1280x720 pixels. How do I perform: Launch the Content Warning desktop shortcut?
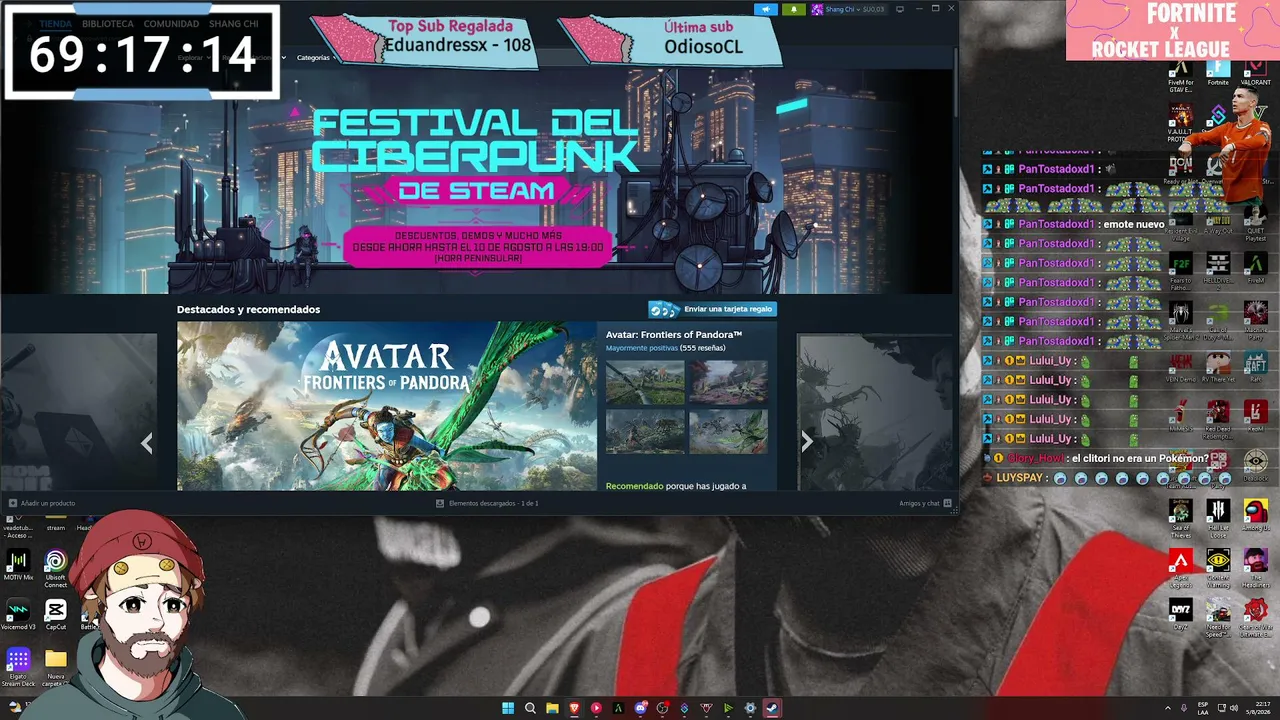click(1218, 567)
